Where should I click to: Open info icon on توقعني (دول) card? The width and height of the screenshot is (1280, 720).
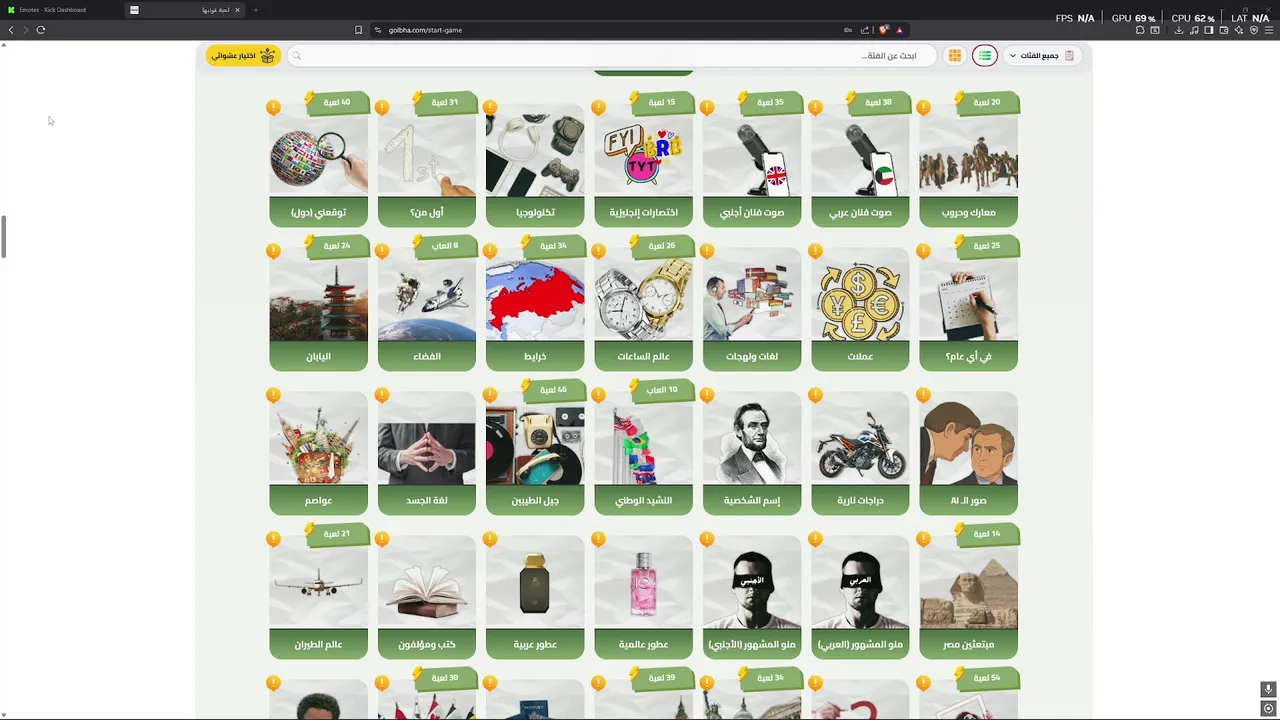click(273, 107)
